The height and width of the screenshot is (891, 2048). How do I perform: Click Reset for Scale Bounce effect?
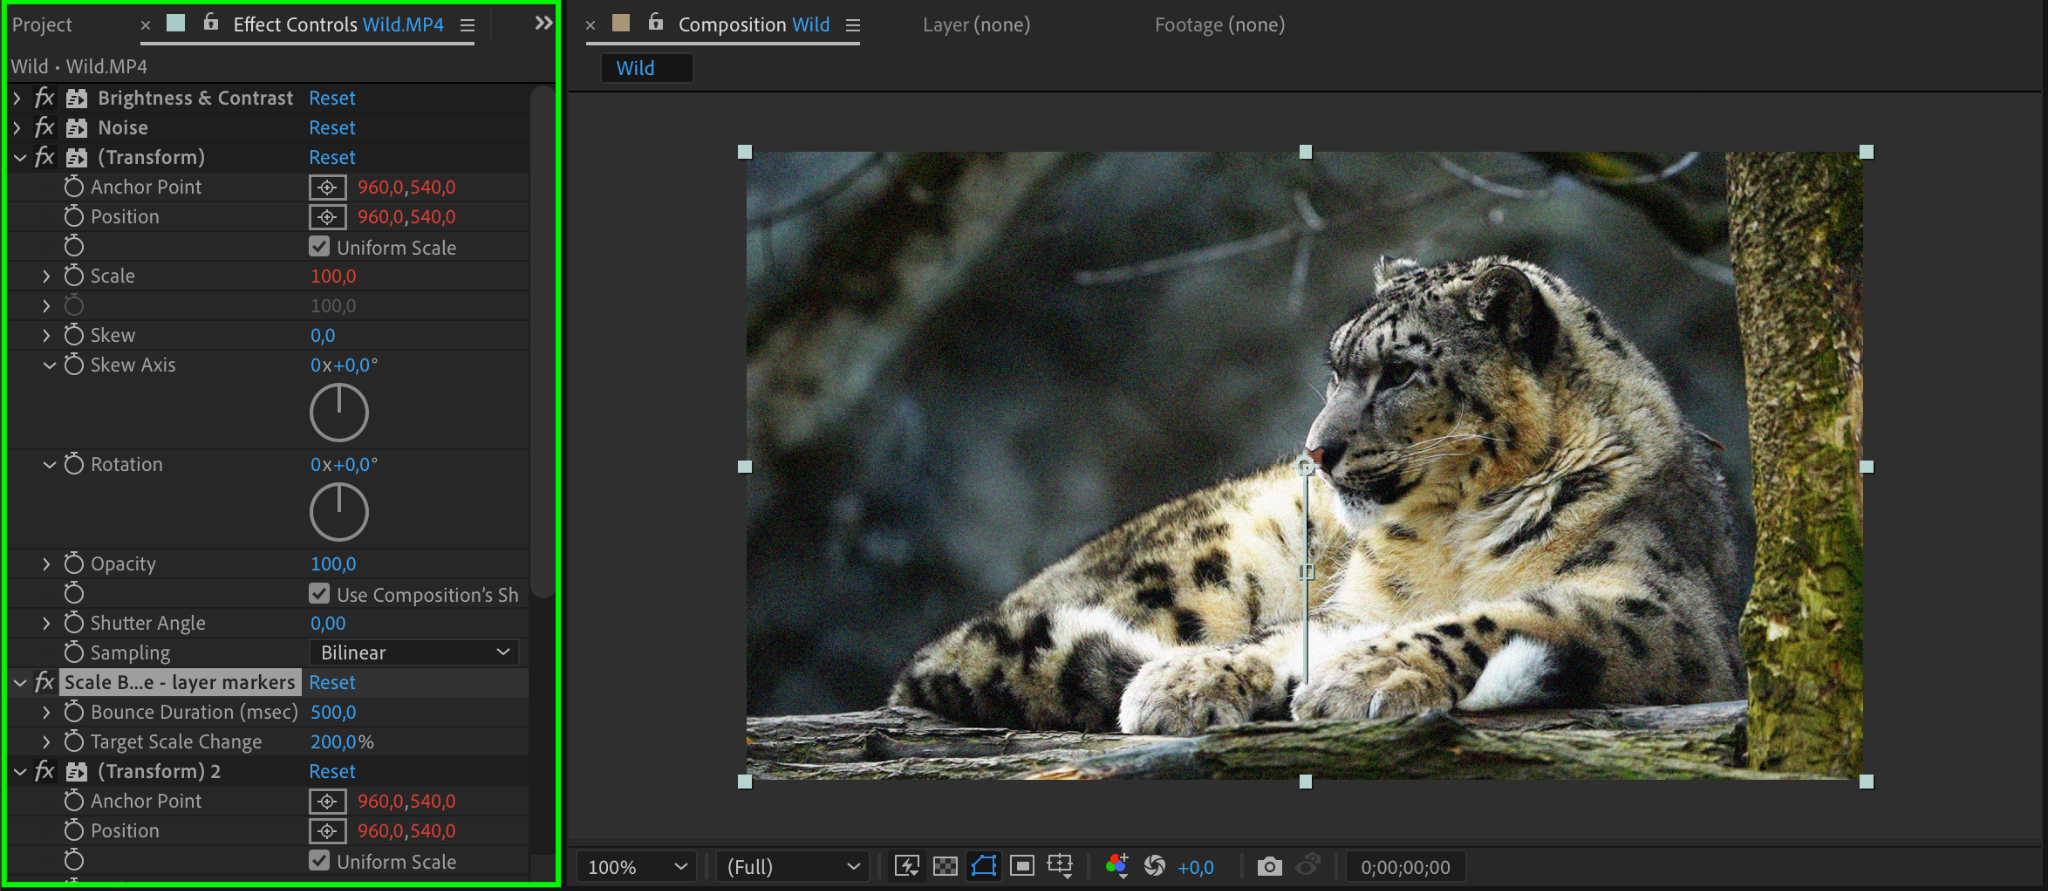tap(332, 682)
